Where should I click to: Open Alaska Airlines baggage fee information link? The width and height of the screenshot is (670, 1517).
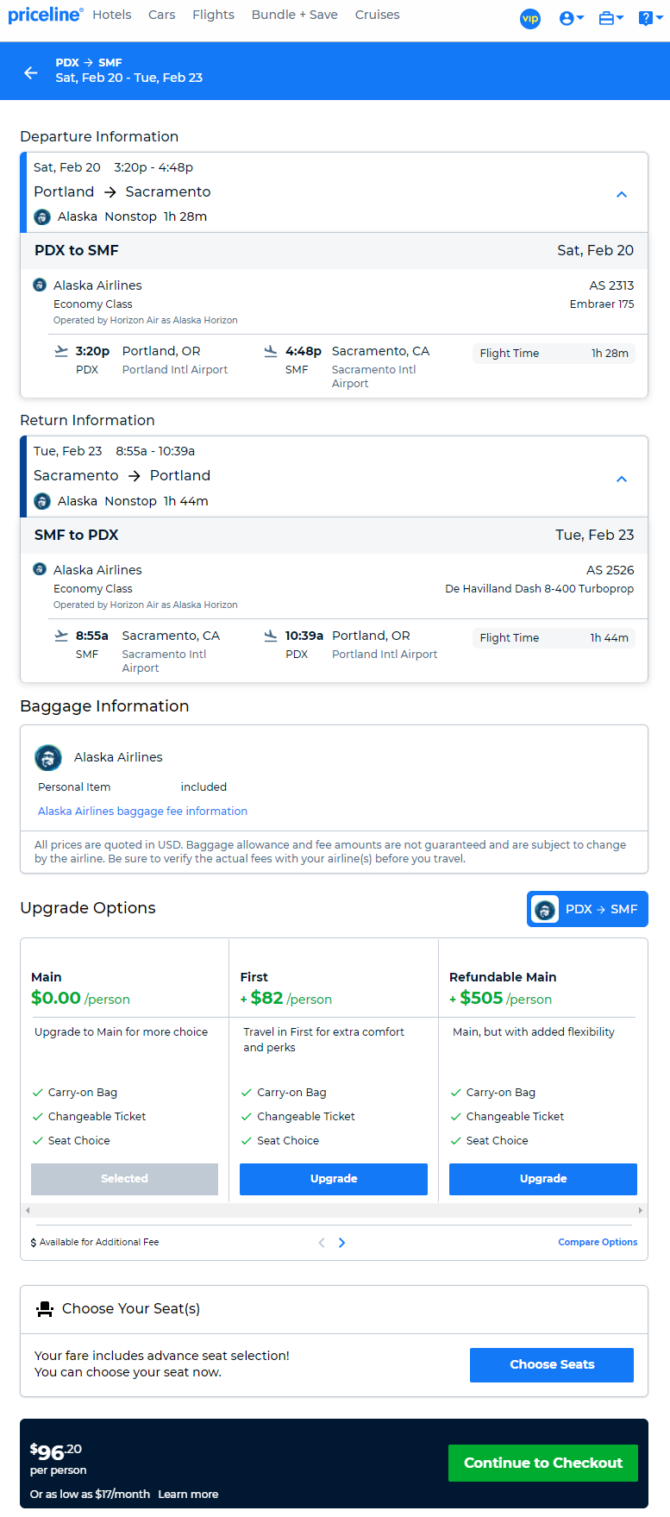click(x=143, y=811)
